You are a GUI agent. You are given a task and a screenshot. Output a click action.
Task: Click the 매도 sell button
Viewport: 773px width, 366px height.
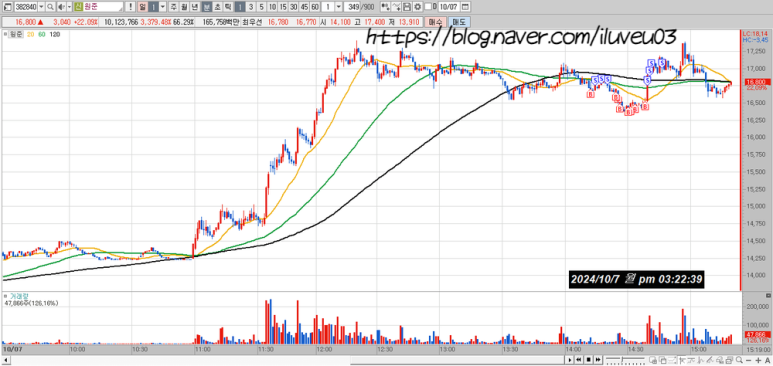[459, 22]
